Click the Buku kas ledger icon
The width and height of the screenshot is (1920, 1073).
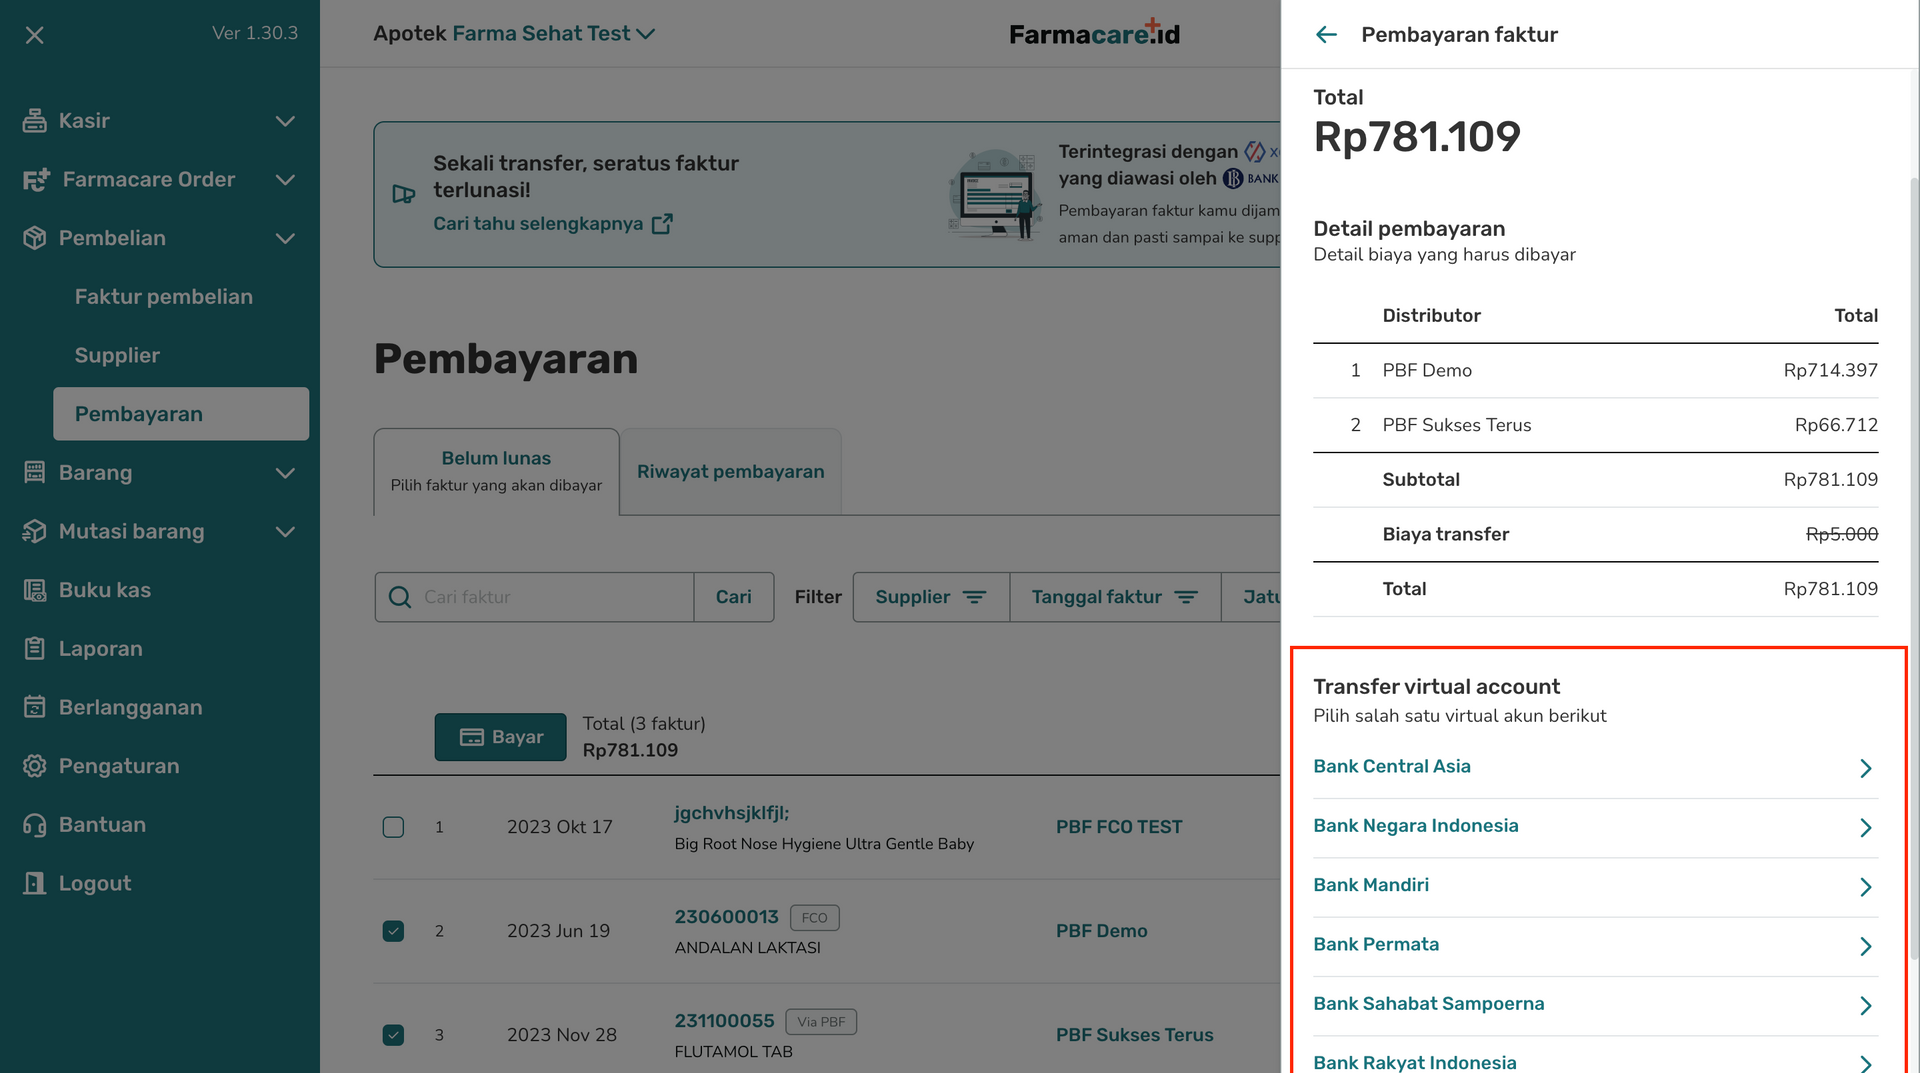[35, 590]
